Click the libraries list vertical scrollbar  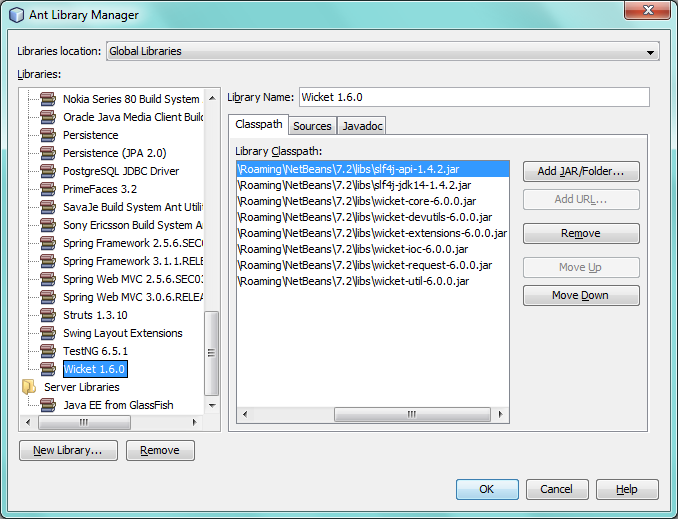[x=211, y=353]
